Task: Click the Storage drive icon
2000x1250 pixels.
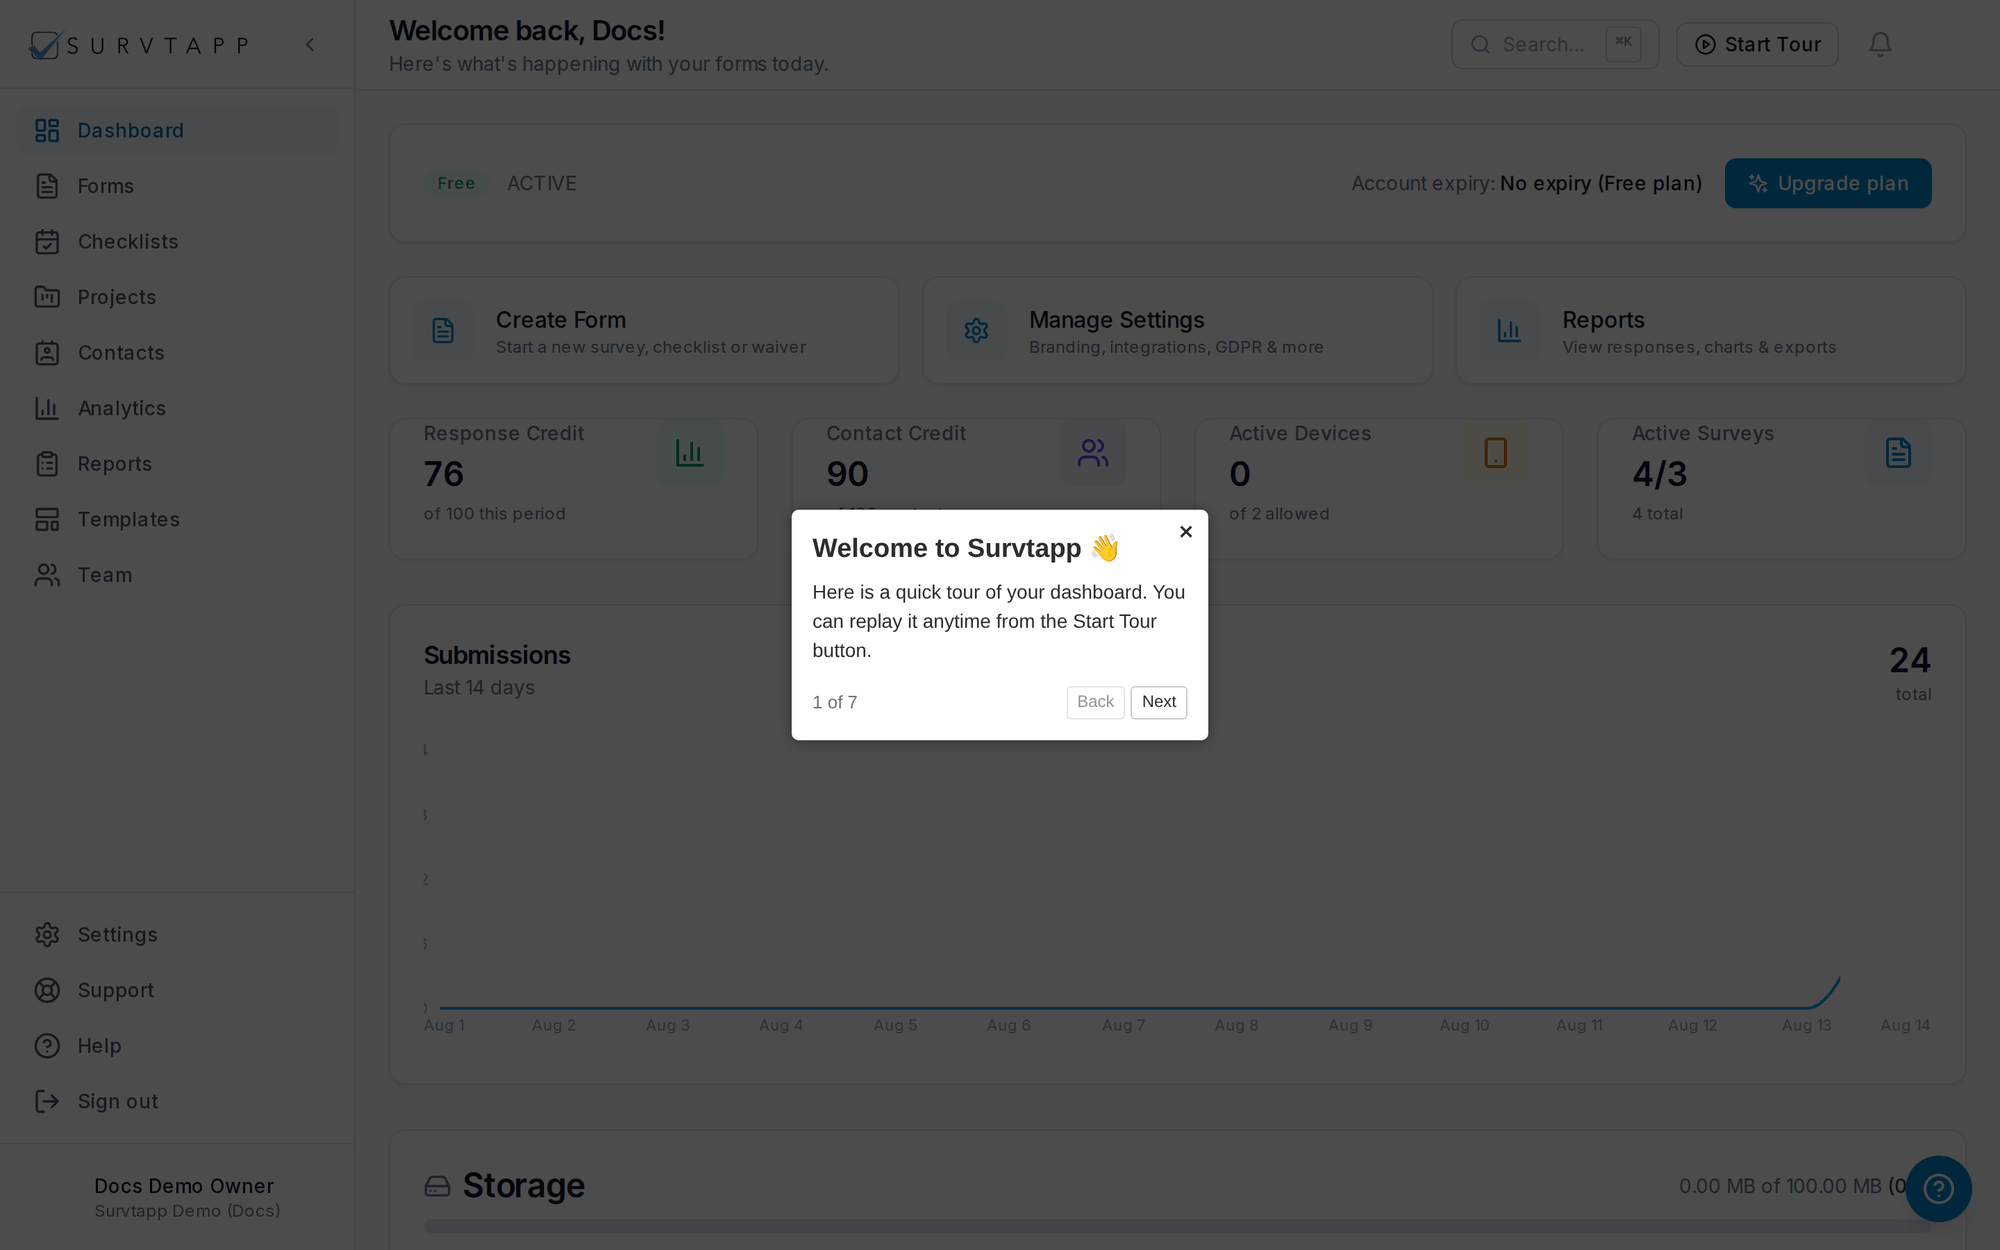Action: pyautogui.click(x=437, y=1186)
